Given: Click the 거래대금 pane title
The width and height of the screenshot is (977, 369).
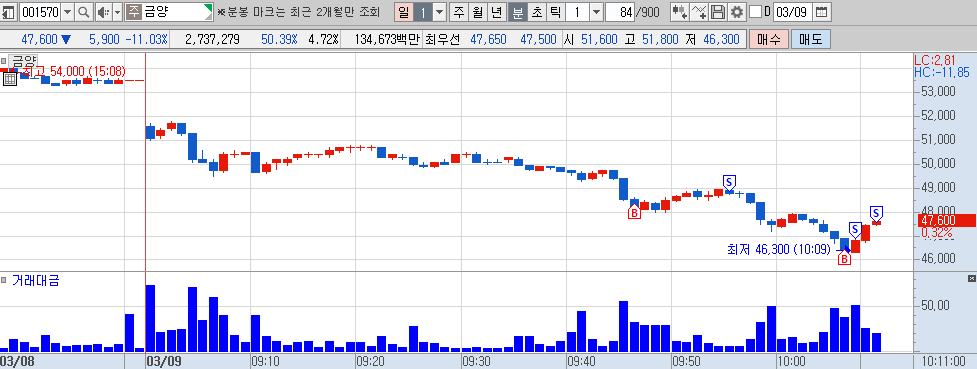Looking at the screenshot, I should pyautogui.click(x=36, y=280).
